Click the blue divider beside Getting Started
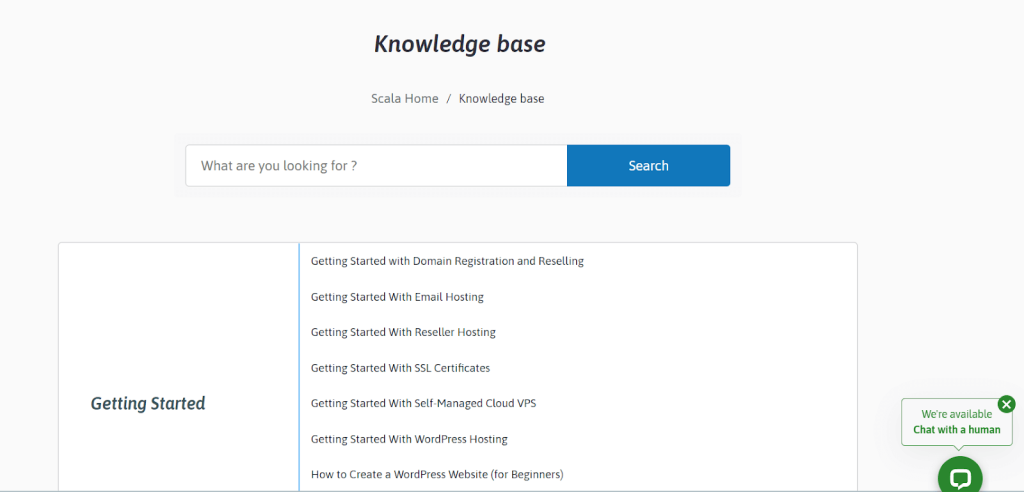1024x492 pixels. click(299, 367)
